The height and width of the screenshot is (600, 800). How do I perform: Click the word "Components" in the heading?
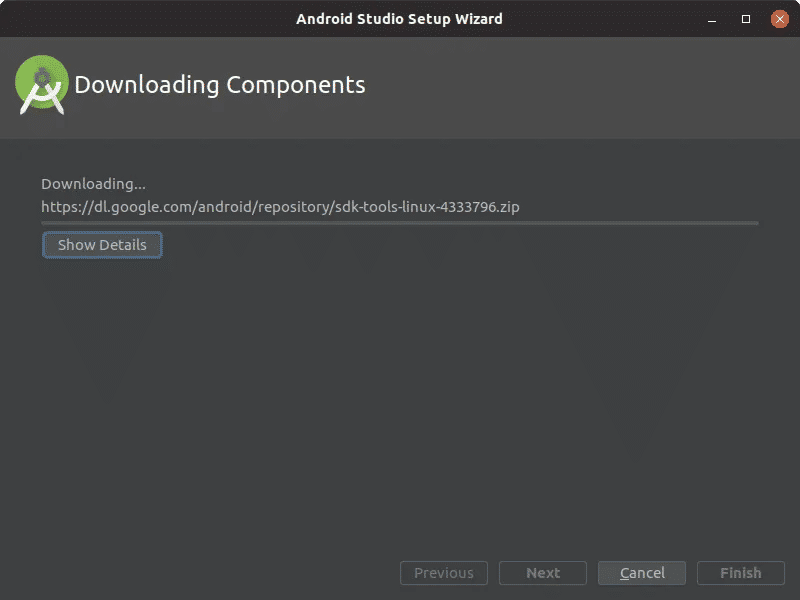click(x=296, y=85)
